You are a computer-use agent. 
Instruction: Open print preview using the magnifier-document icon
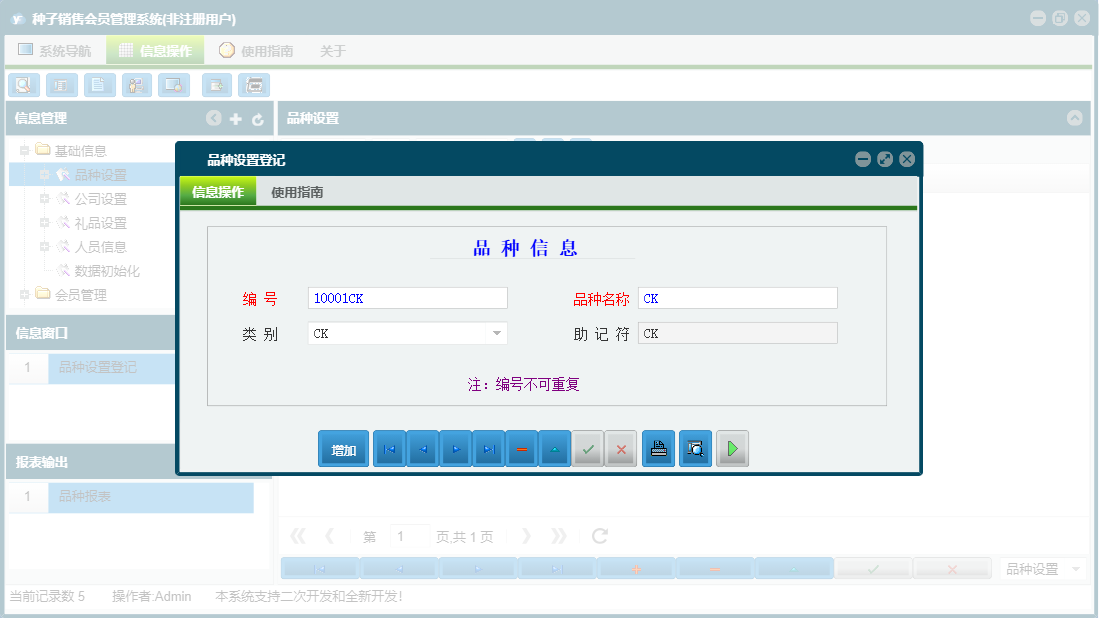[x=695, y=448]
